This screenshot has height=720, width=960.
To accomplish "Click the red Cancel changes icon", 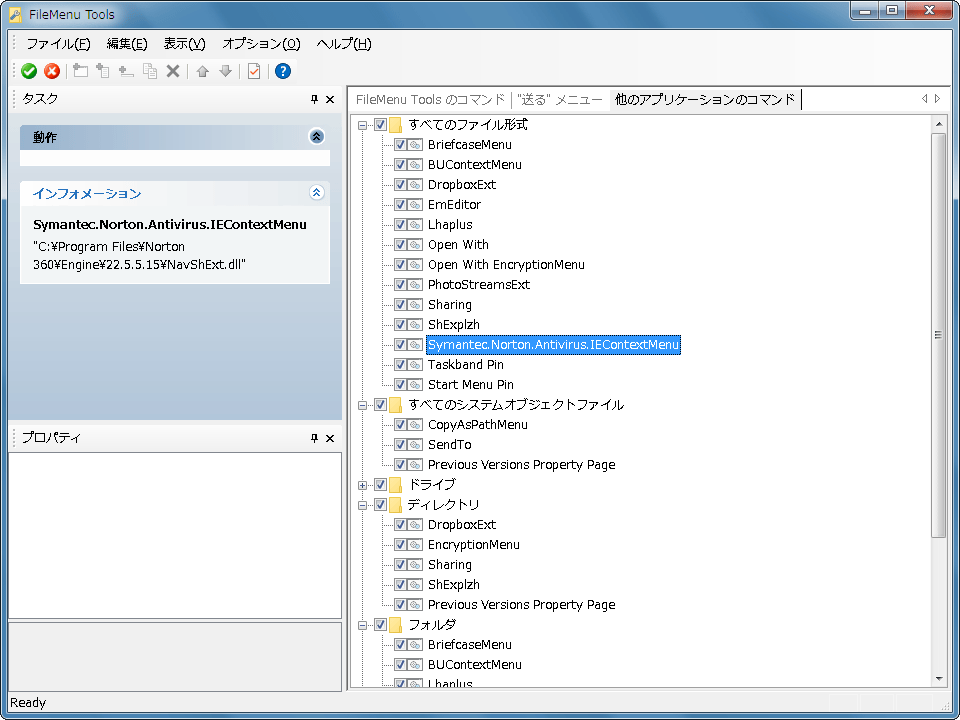I will pyautogui.click(x=52, y=71).
